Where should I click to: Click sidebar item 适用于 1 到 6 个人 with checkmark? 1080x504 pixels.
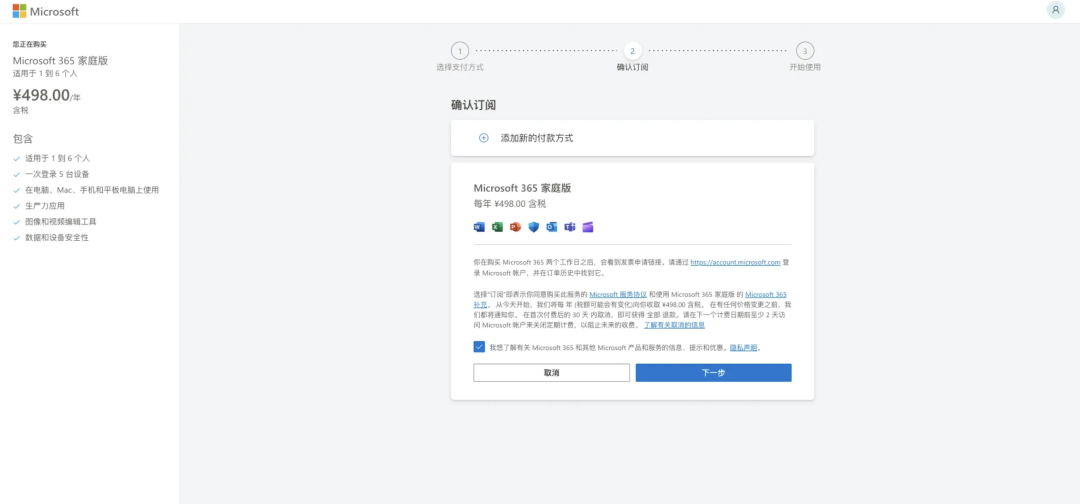coord(57,158)
